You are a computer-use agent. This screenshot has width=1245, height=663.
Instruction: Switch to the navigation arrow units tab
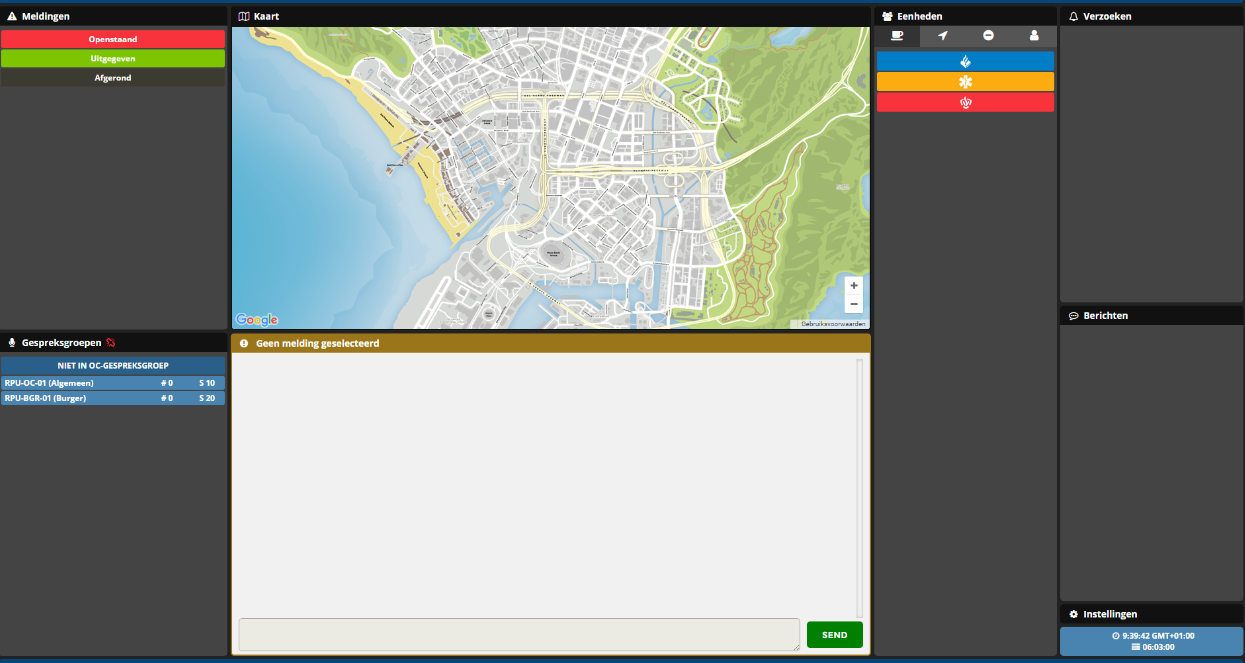point(942,36)
